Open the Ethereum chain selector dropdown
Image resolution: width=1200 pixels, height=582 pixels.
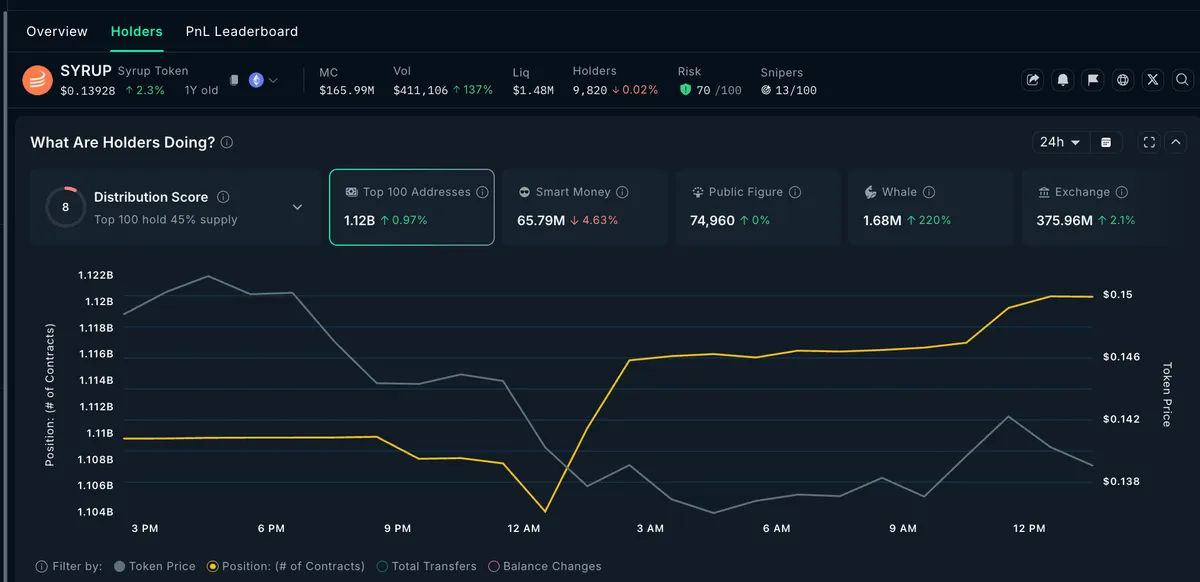point(263,80)
